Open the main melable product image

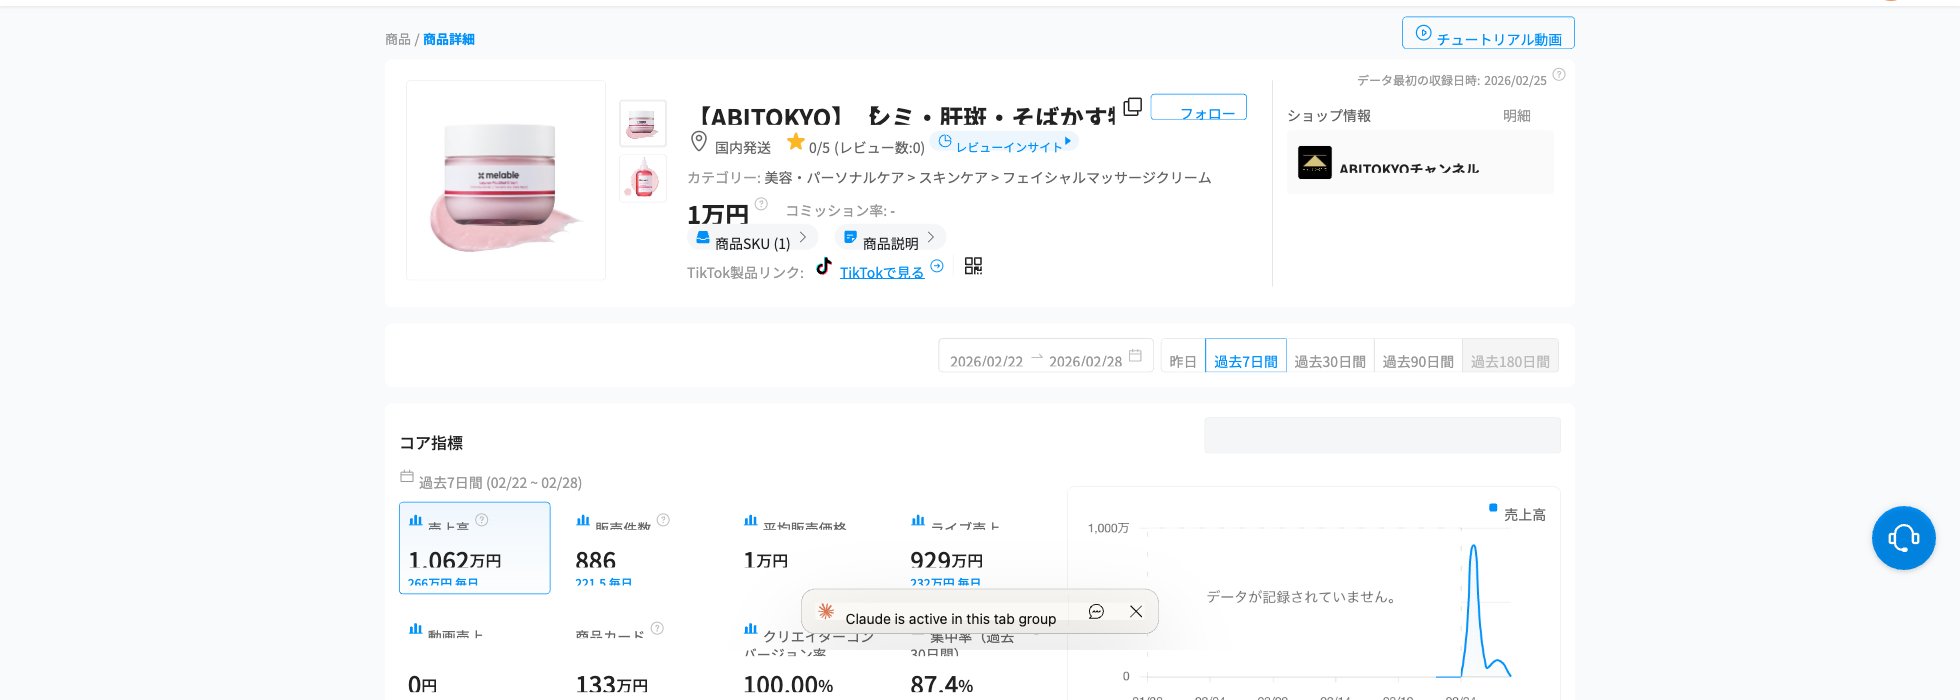click(506, 180)
